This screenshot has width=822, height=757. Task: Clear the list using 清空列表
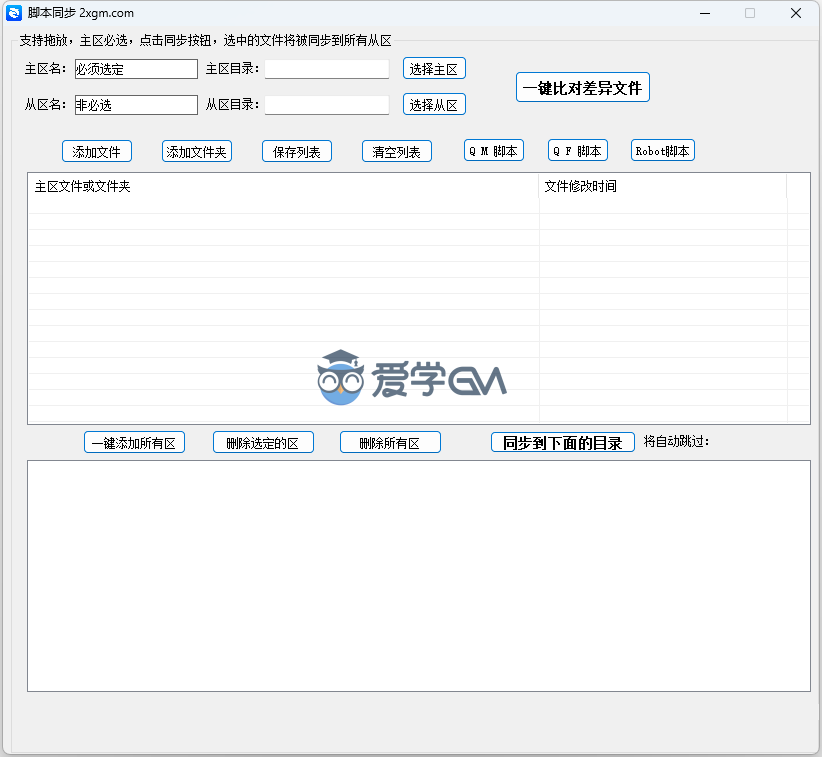point(397,152)
